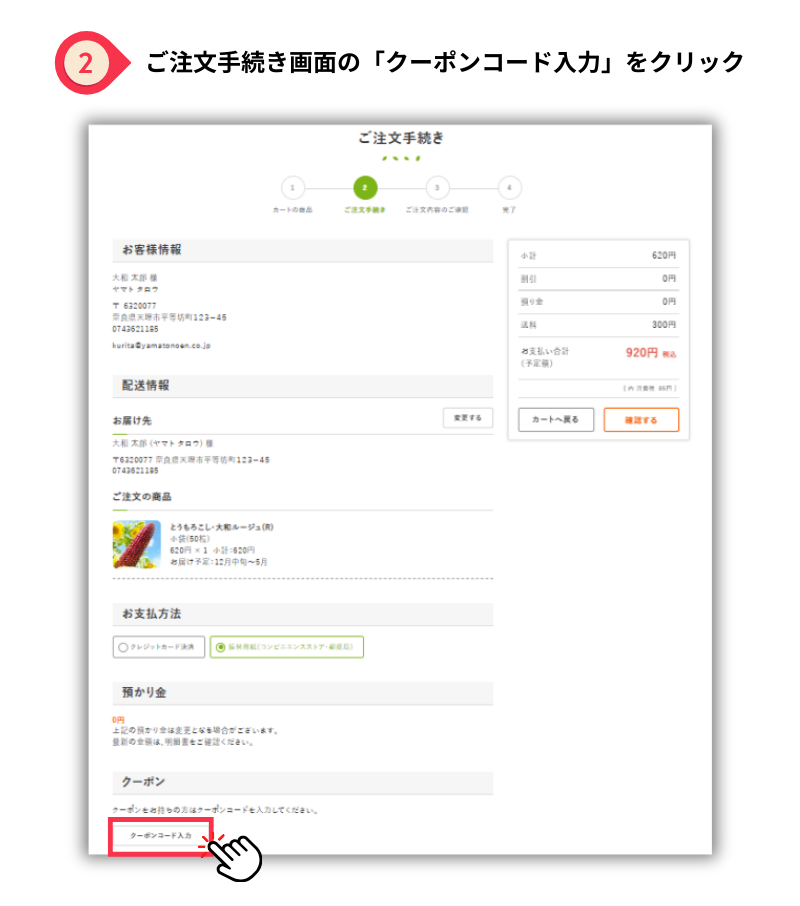Select クレジットカード決済 payment option
Viewport: 800px width, 906px height.
coord(160,647)
